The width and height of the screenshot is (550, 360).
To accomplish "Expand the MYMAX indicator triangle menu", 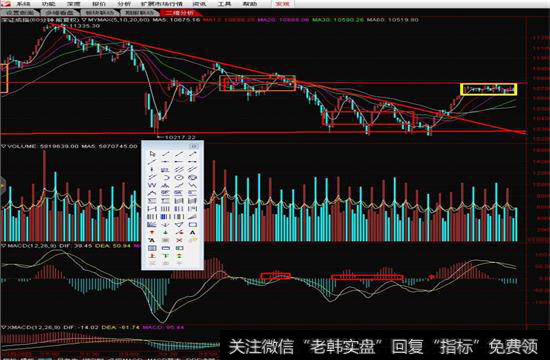I will (x=83, y=20).
